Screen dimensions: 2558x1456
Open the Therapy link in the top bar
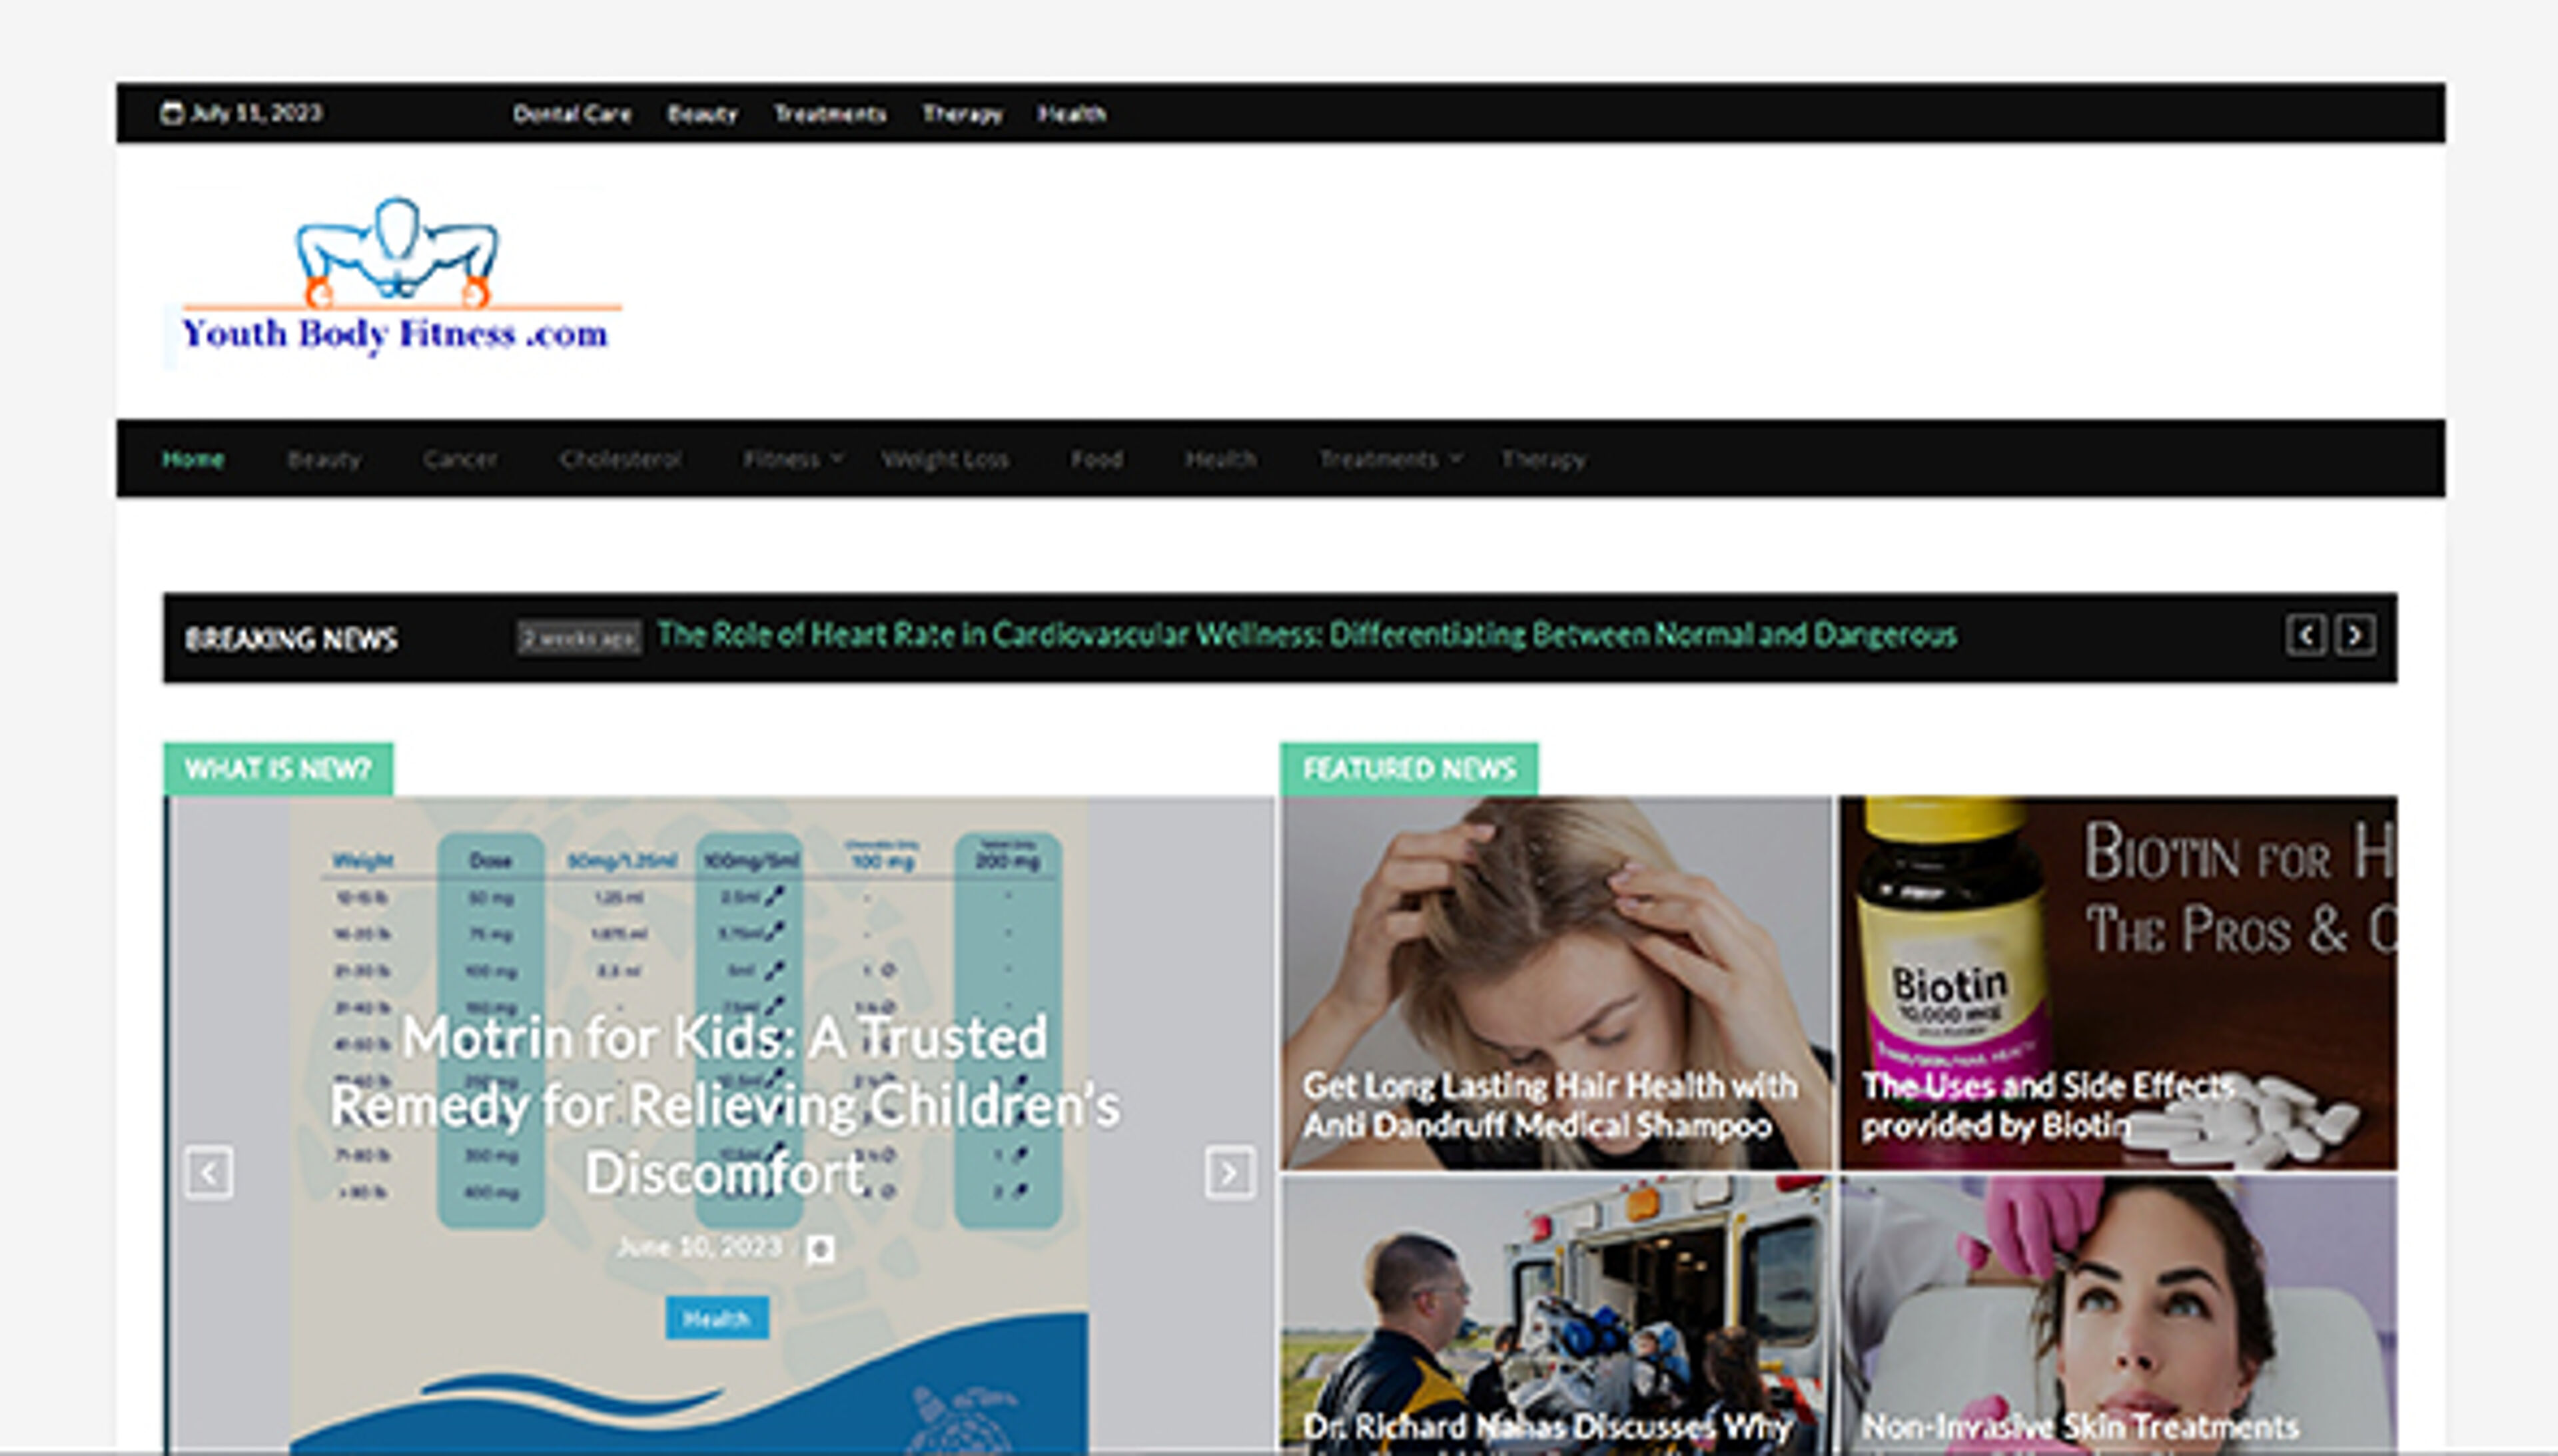click(x=961, y=114)
